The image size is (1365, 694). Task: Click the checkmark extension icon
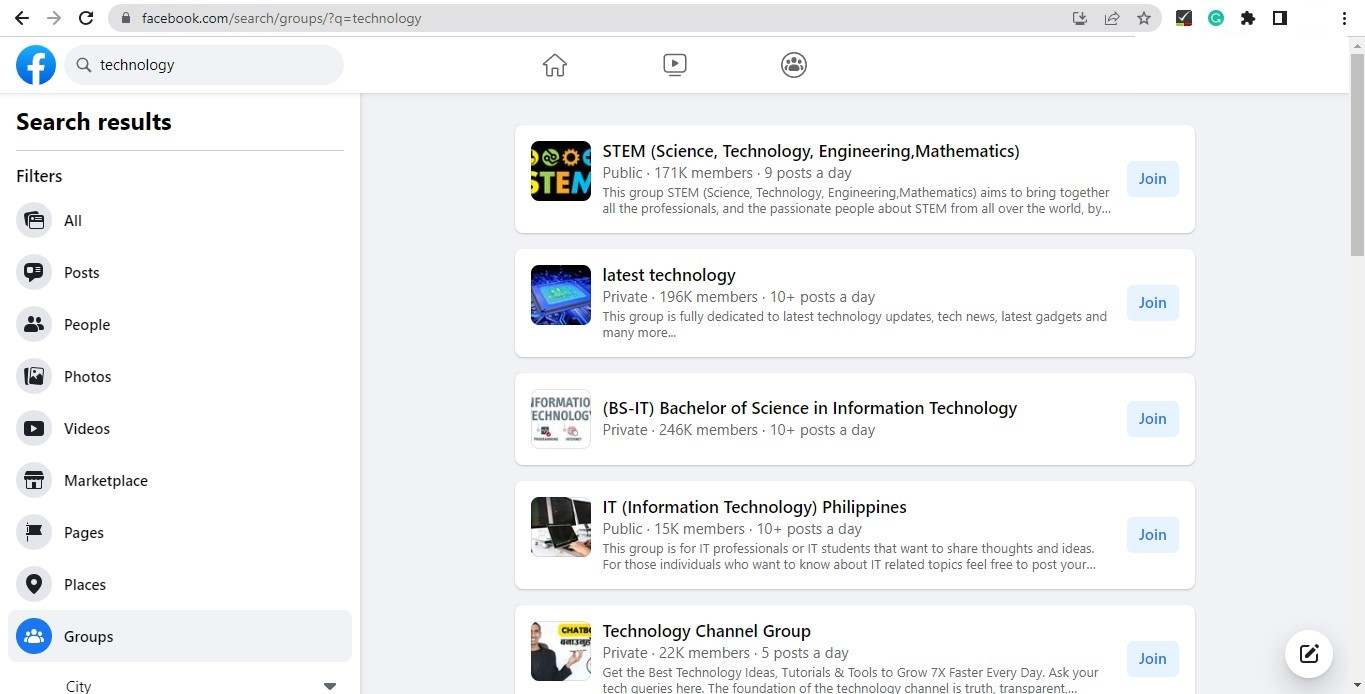coord(1184,18)
